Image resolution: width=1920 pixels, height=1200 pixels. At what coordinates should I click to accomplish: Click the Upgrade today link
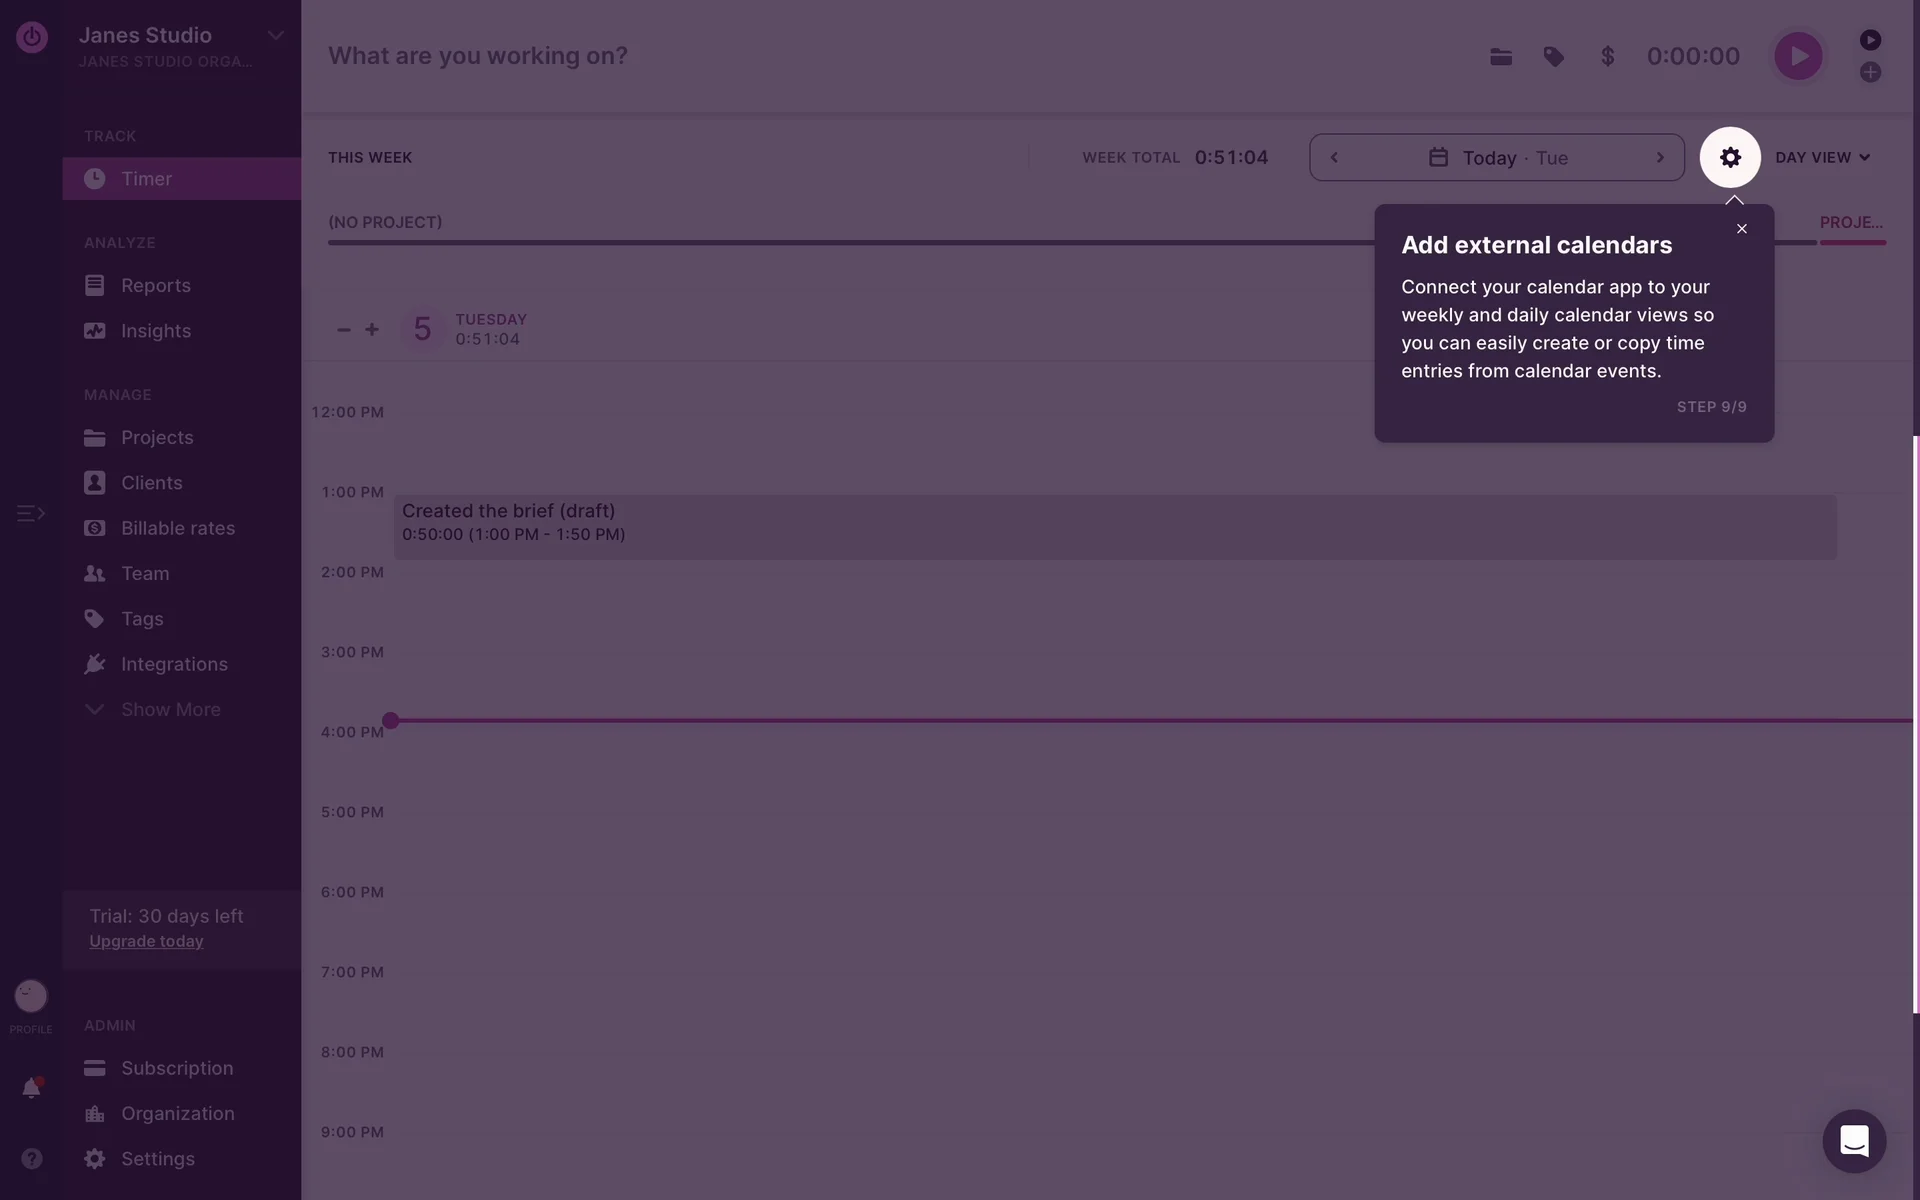[x=146, y=941]
